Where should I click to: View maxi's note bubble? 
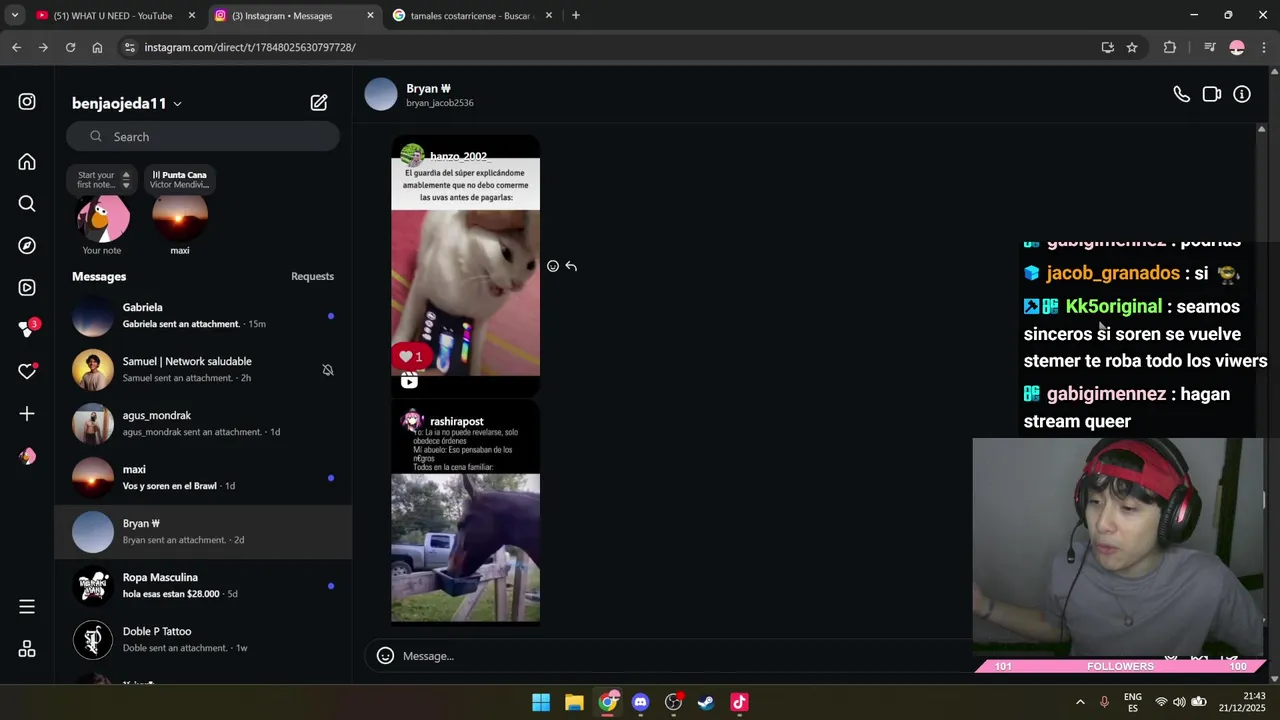(x=179, y=179)
